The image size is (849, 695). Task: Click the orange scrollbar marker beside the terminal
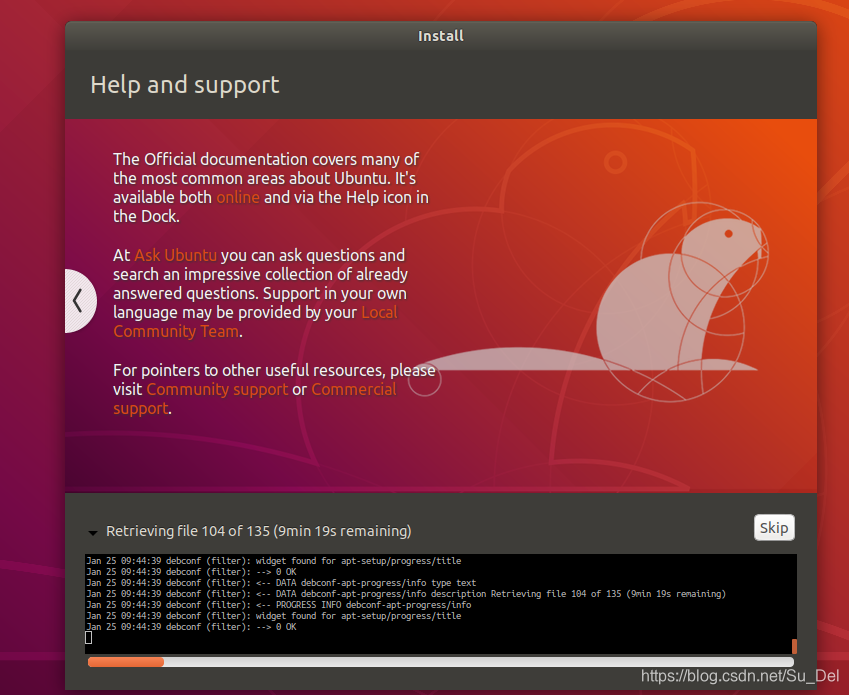click(x=794, y=646)
